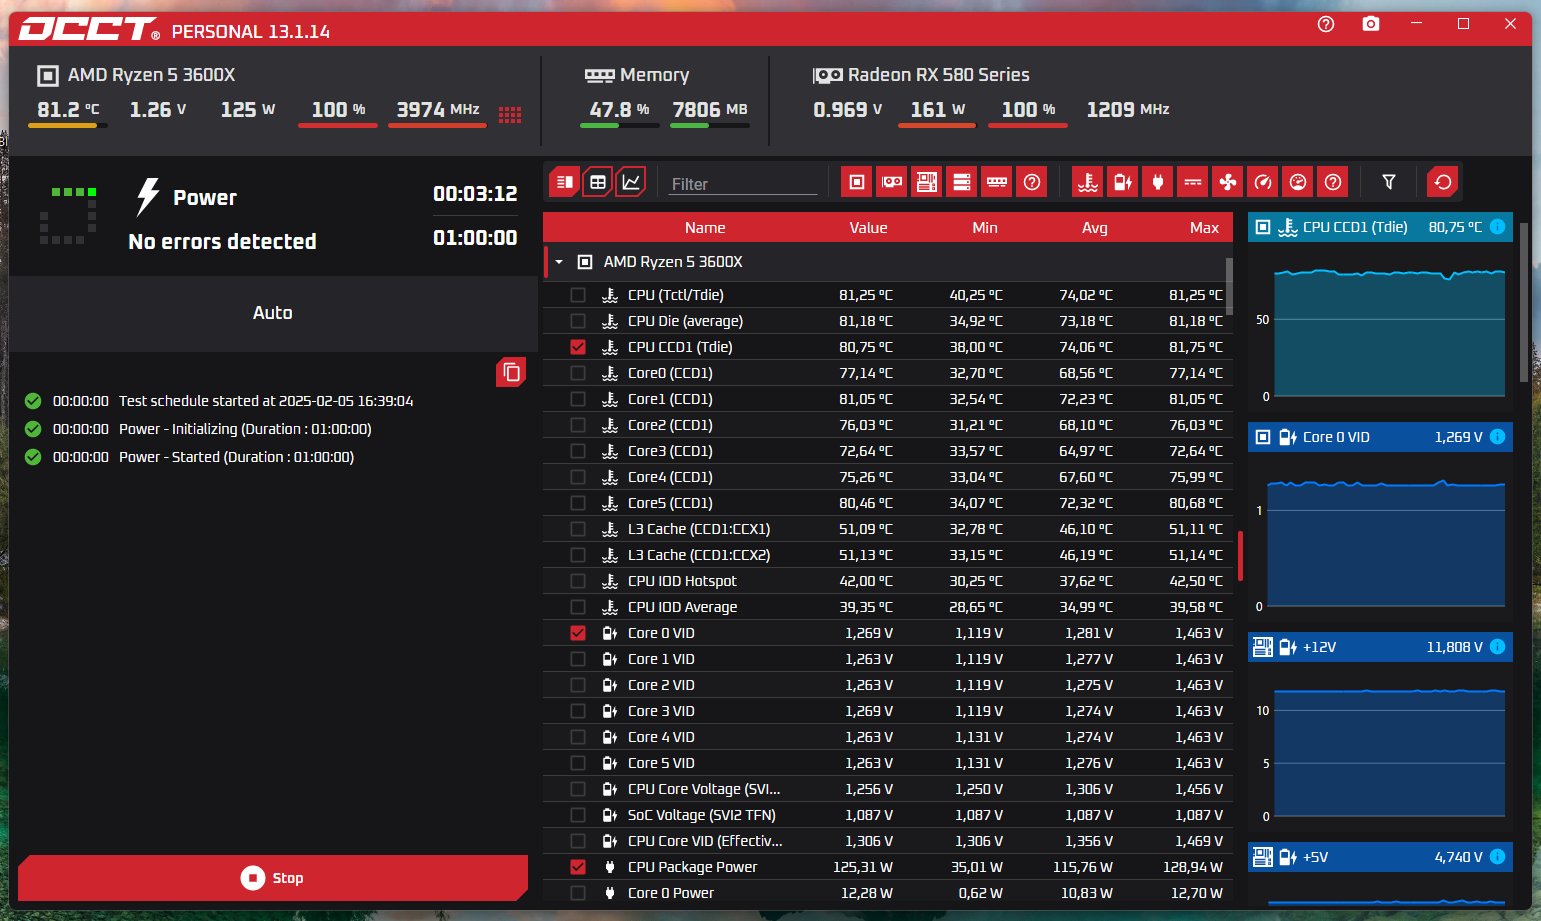Check Core 0 Power checkbox
The width and height of the screenshot is (1541, 921).
click(x=578, y=893)
